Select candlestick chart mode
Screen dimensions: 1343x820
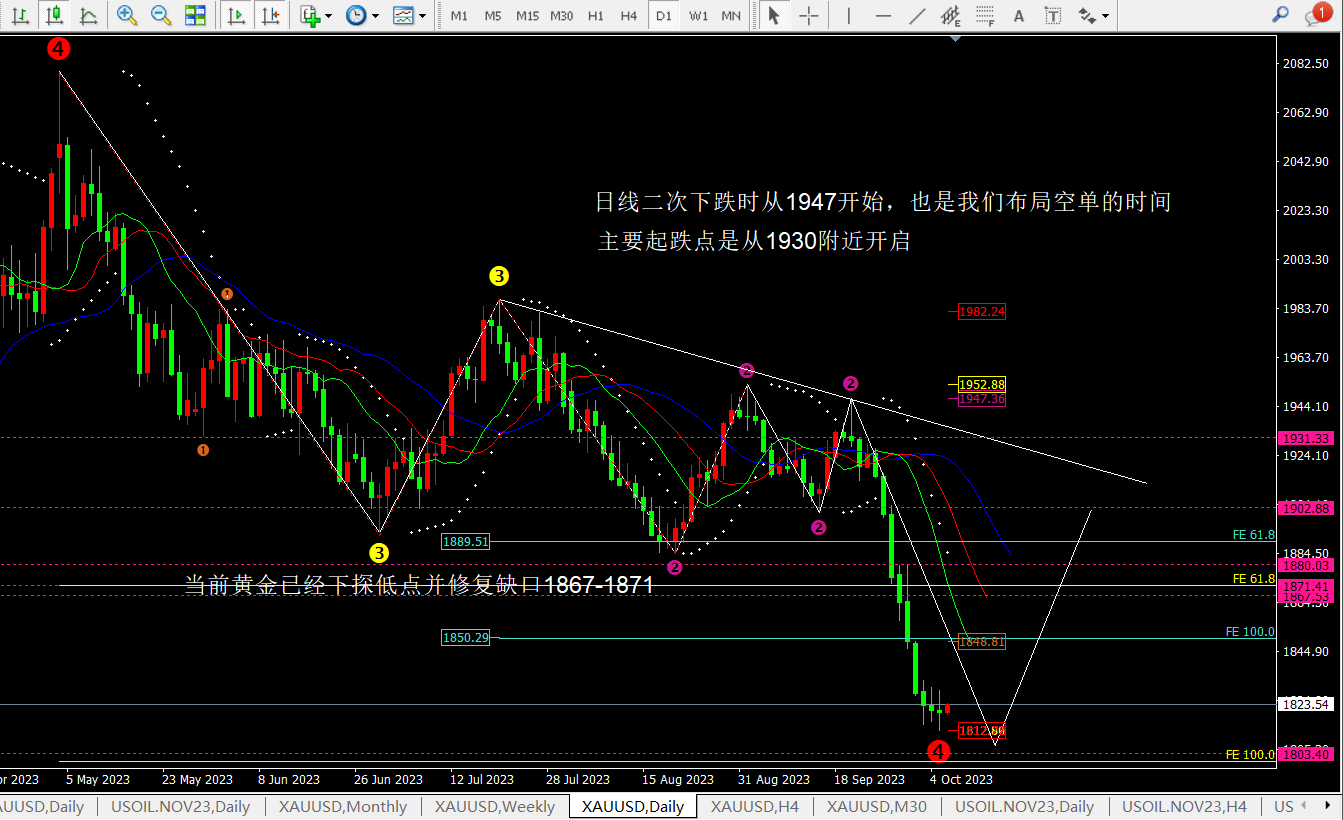[54, 15]
